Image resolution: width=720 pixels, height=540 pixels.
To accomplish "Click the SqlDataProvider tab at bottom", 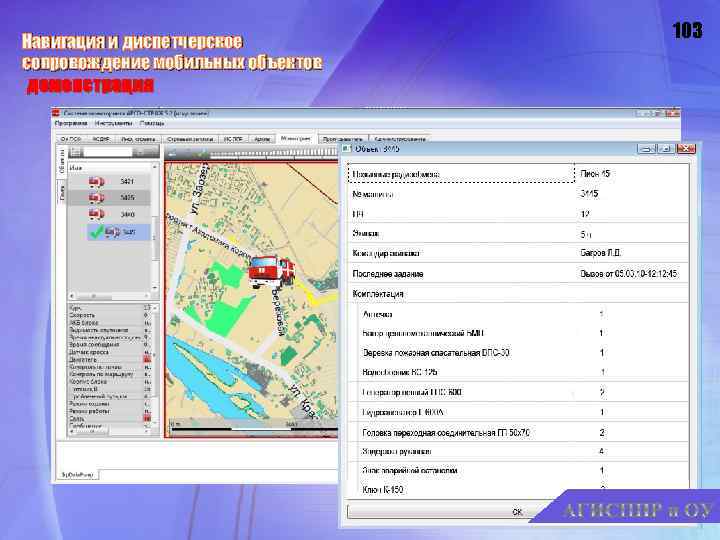I will point(78,474).
